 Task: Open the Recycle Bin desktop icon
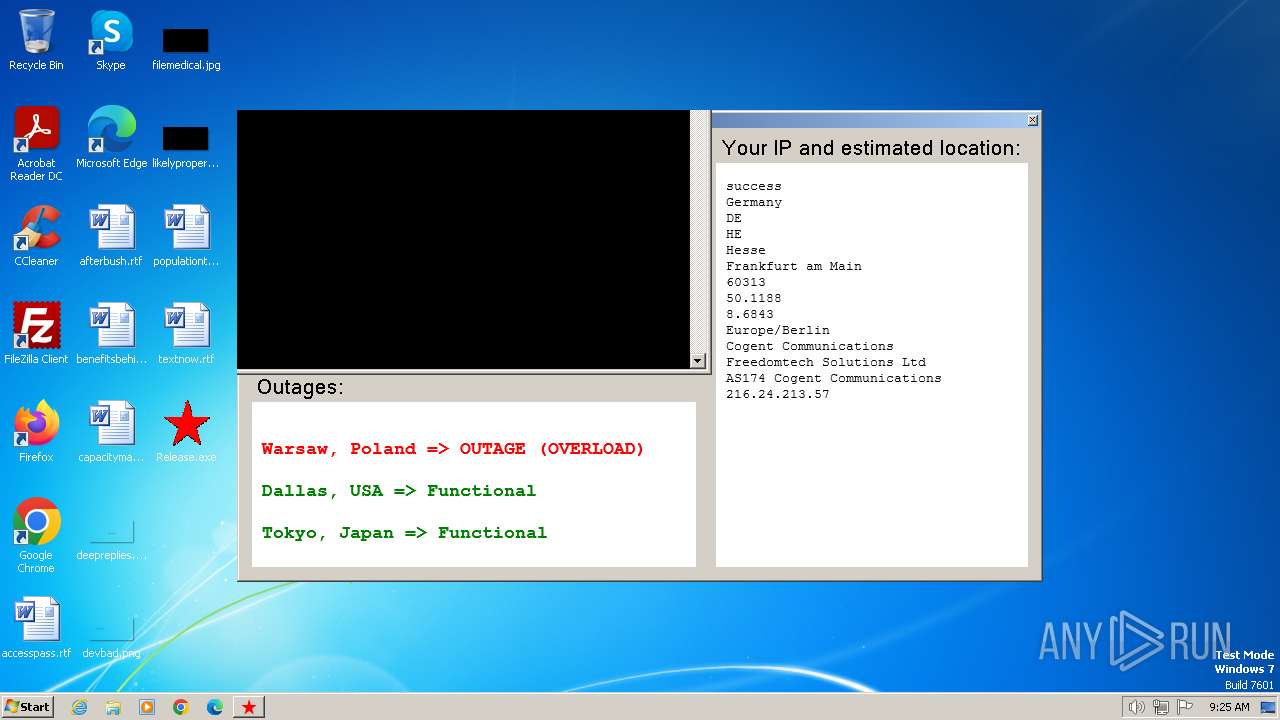pyautogui.click(x=36, y=40)
